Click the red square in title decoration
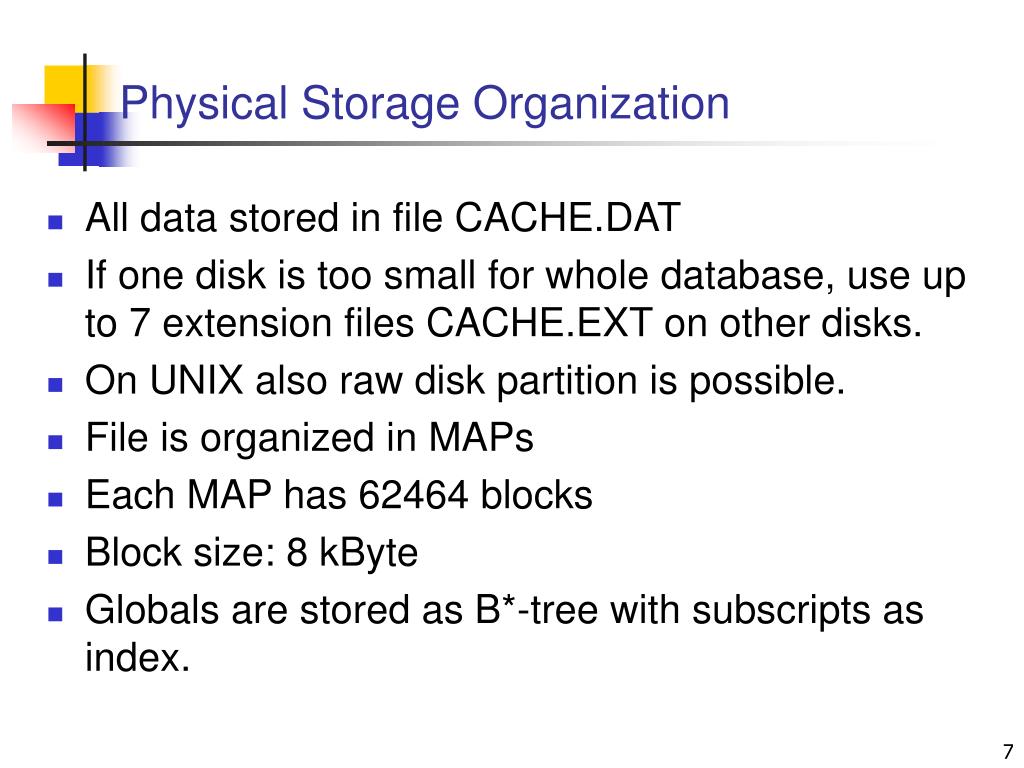Image resolution: width=1024 pixels, height=768 pixels. coord(42,127)
